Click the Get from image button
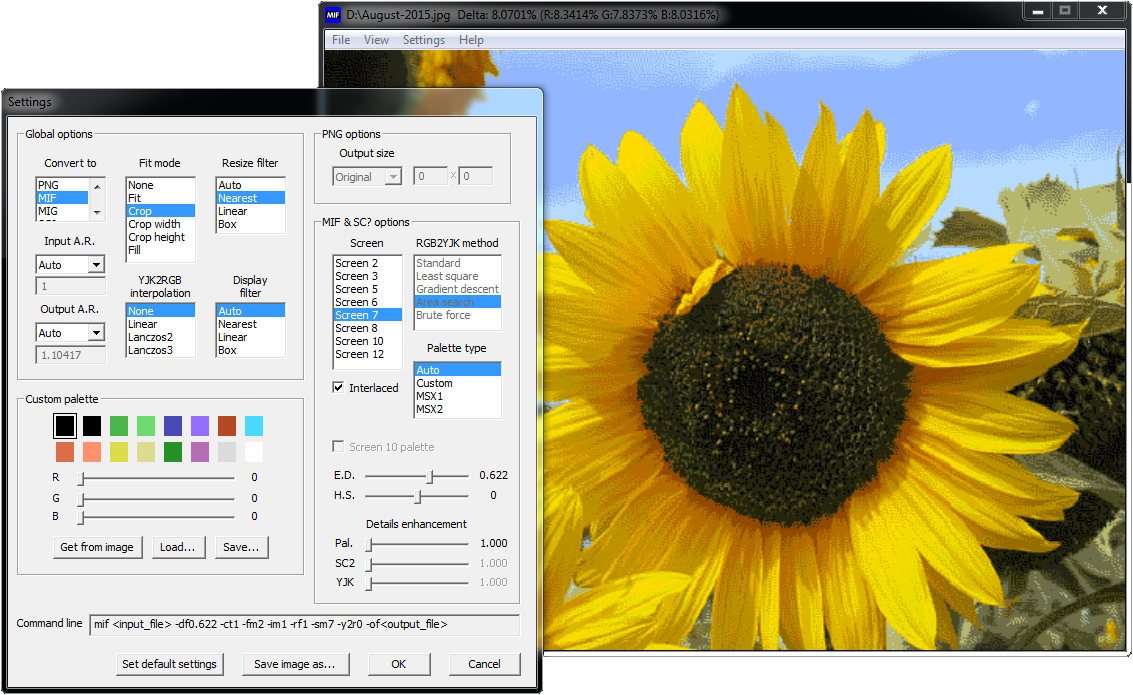The width and height of the screenshot is (1133, 695). click(x=97, y=547)
